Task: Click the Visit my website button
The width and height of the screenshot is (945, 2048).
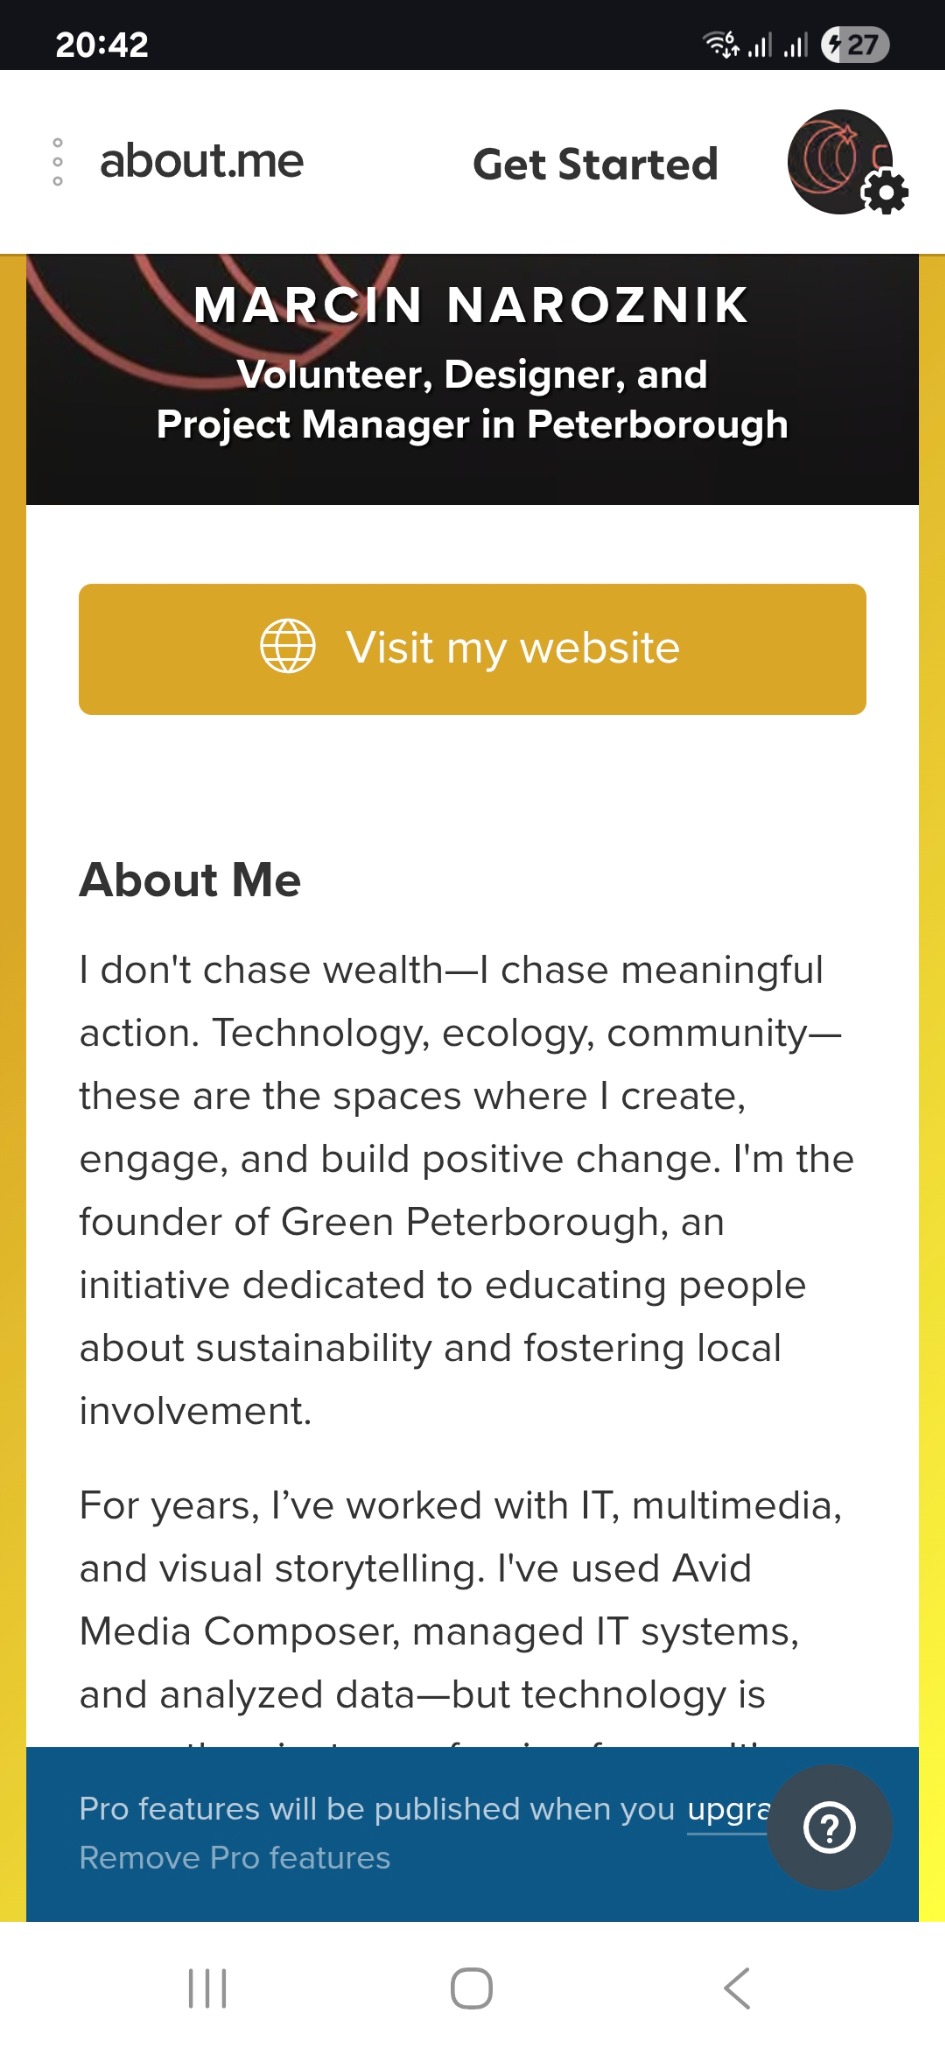Action: [x=472, y=648]
